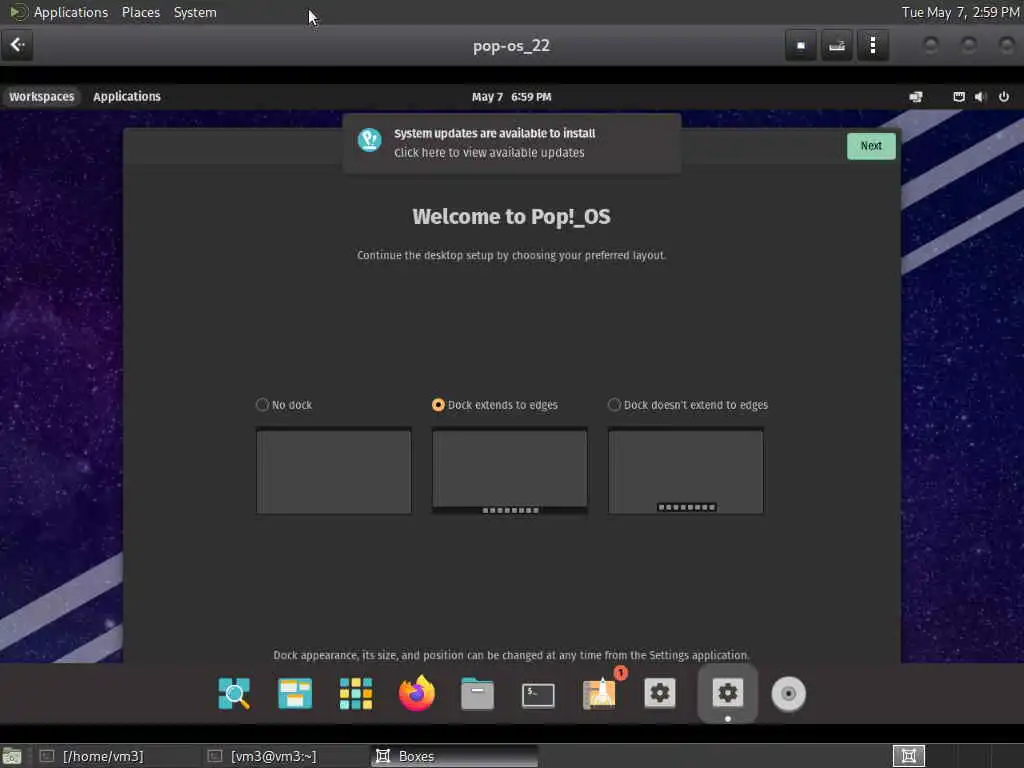
Task: Switch to the Boxes taskbar window
Action: [x=455, y=756]
